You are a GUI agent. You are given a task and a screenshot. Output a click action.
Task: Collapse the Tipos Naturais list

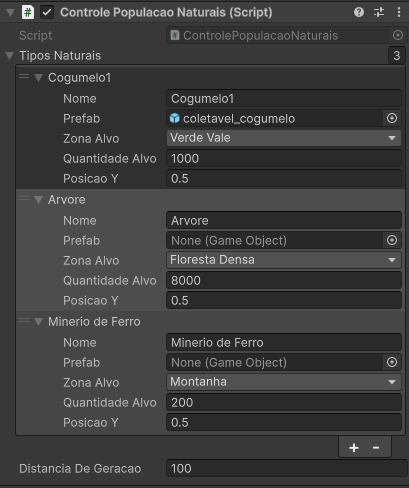[x=10, y=56]
